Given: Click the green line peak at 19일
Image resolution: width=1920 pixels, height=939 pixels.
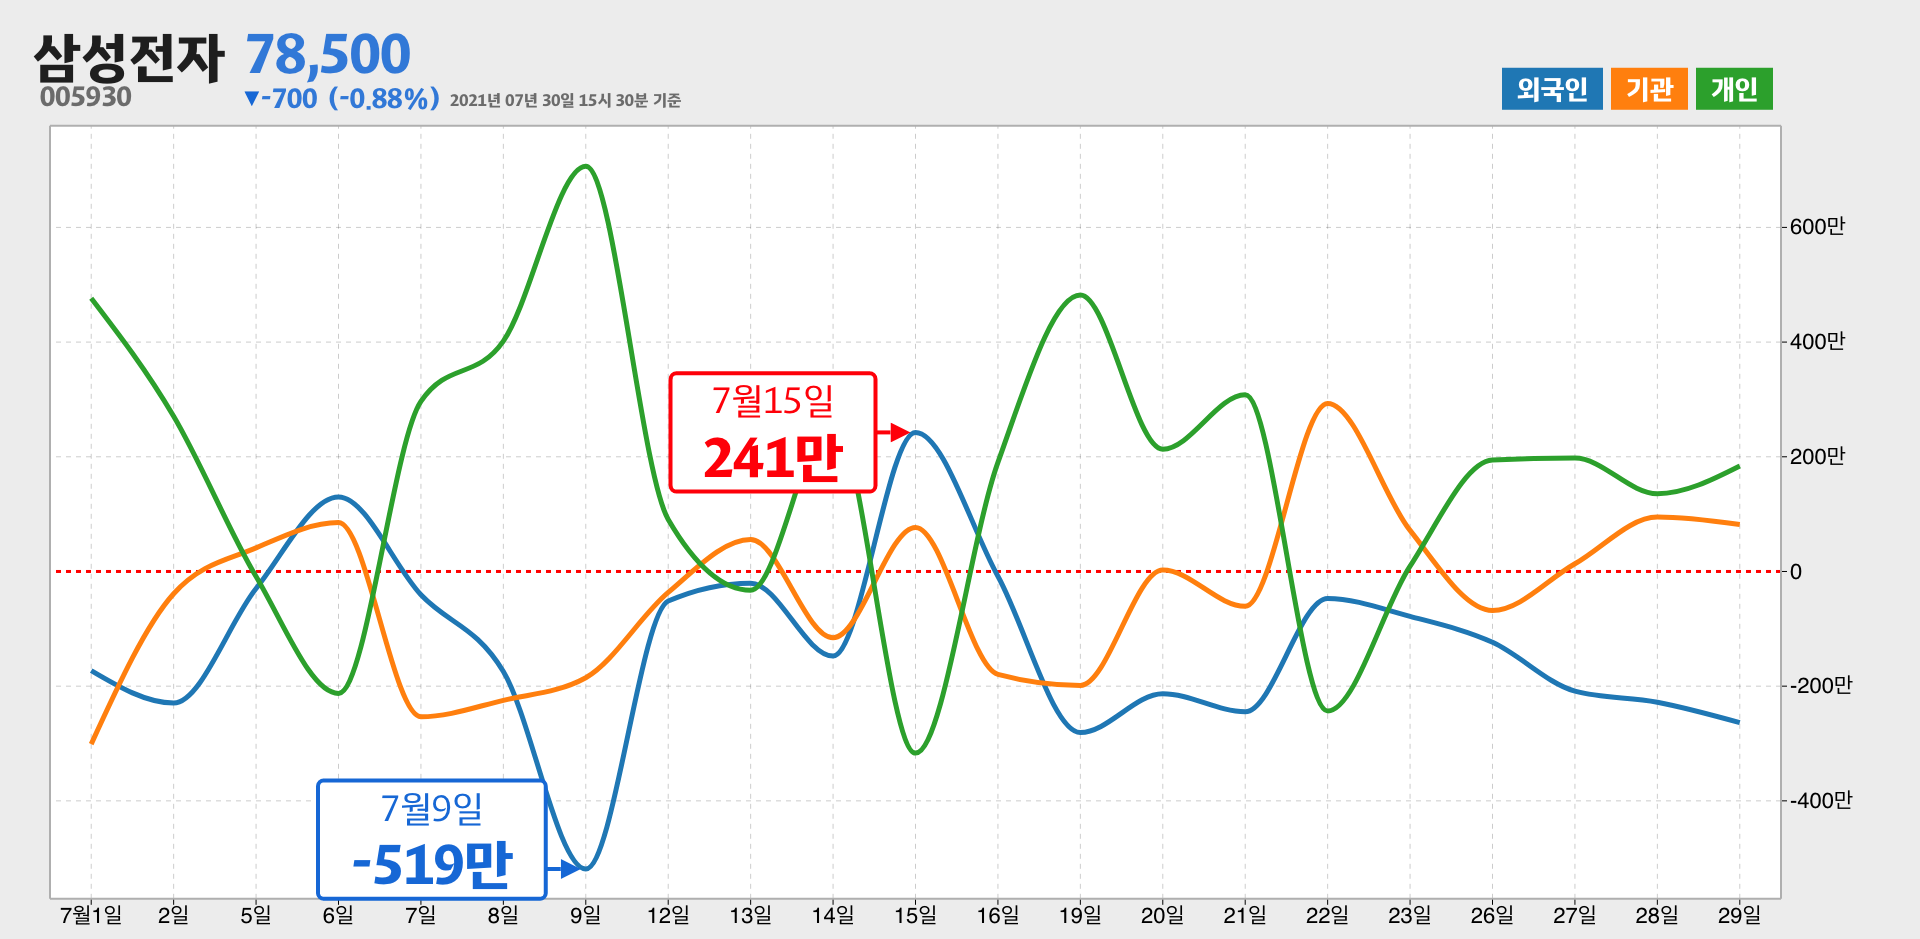Looking at the screenshot, I should pyautogui.click(x=1080, y=295).
